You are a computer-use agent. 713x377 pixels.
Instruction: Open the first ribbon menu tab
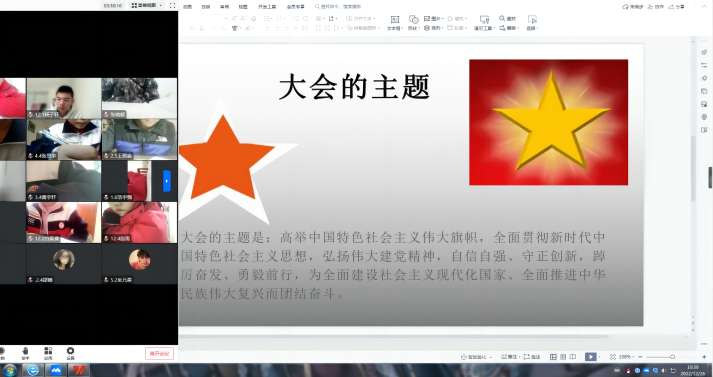(187, 7)
